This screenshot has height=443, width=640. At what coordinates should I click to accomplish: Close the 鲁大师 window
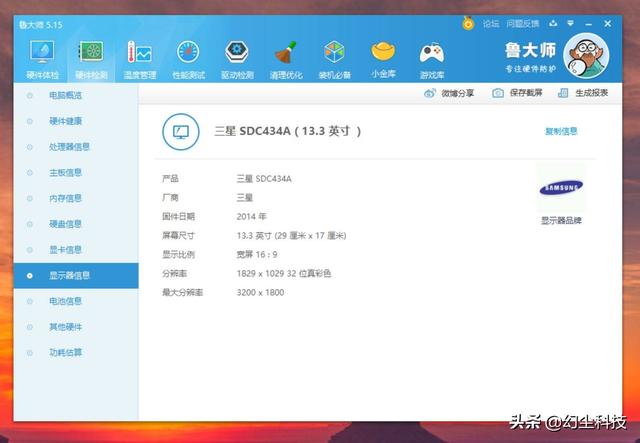(x=608, y=24)
